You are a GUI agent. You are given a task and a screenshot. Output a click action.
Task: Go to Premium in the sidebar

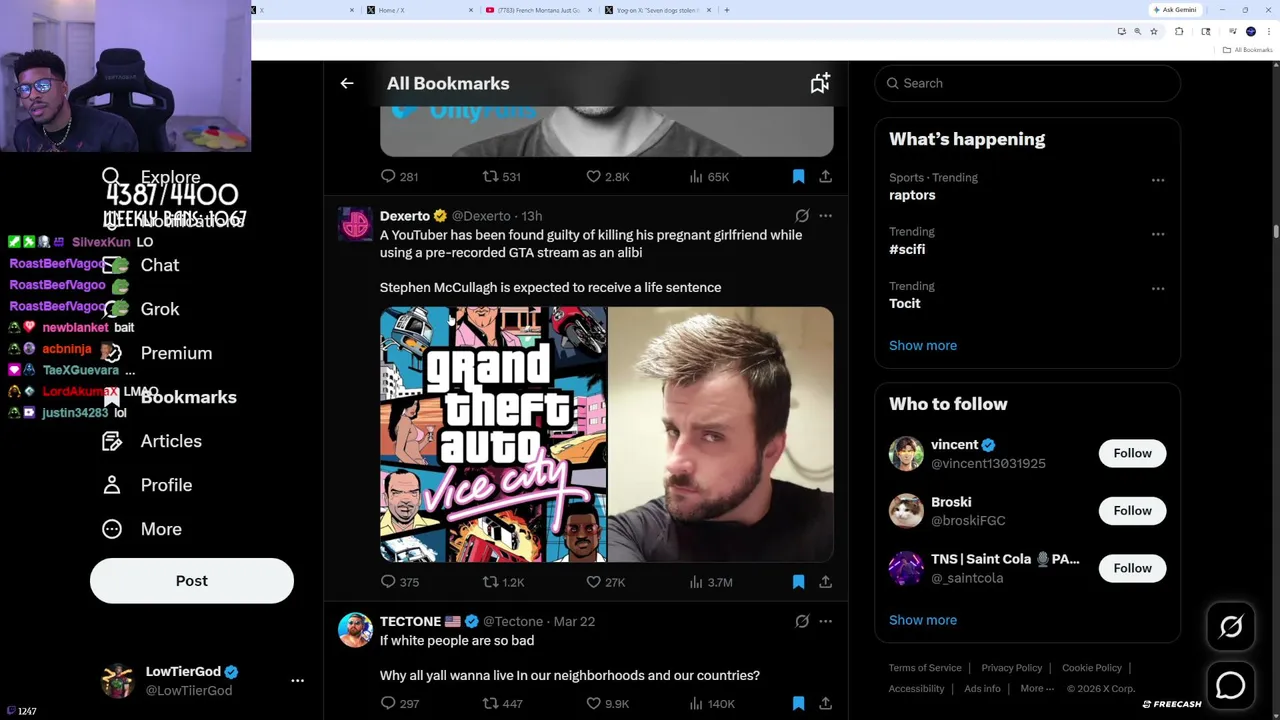pos(157,353)
